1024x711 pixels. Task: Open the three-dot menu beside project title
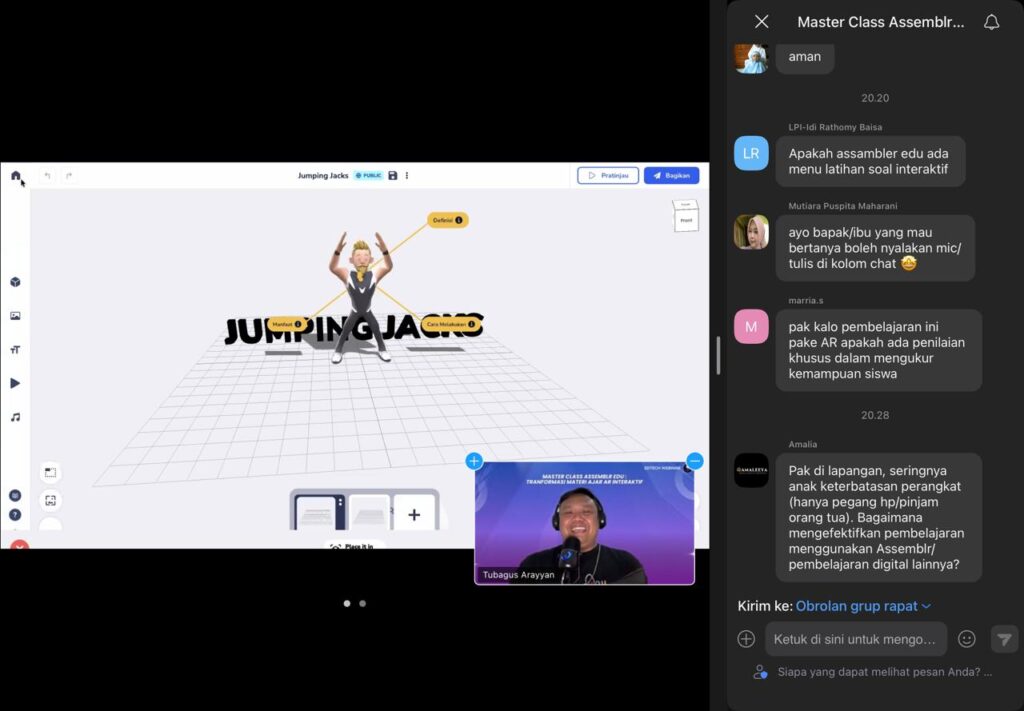(407, 176)
